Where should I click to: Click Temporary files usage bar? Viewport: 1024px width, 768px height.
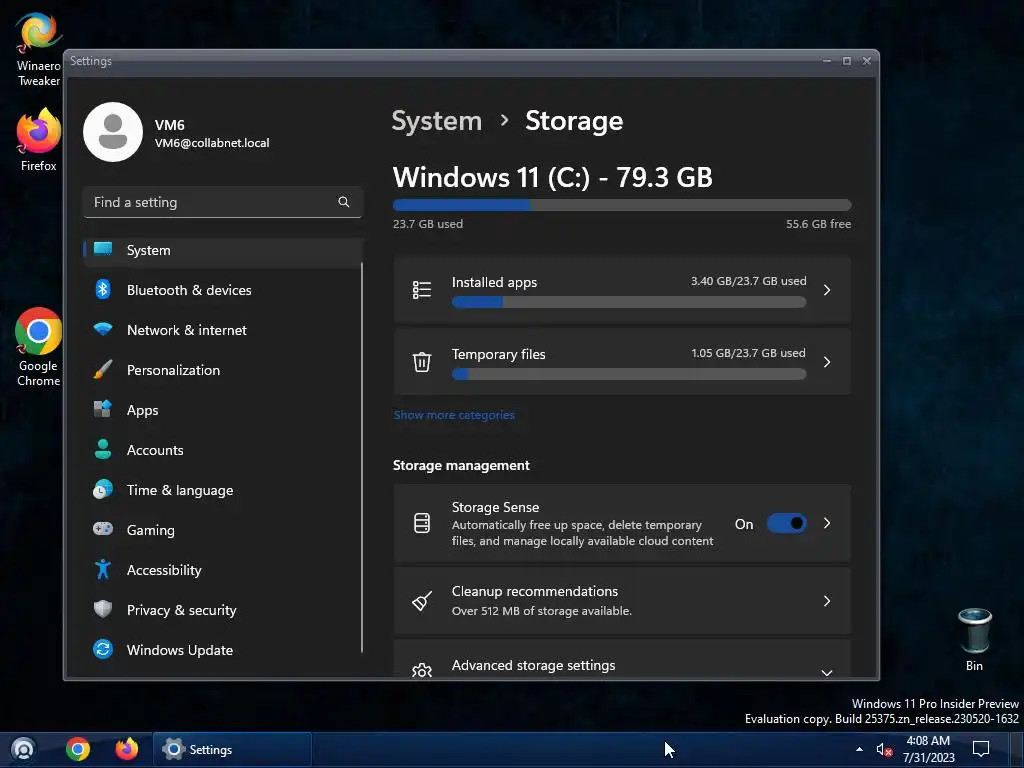pyautogui.click(x=629, y=374)
